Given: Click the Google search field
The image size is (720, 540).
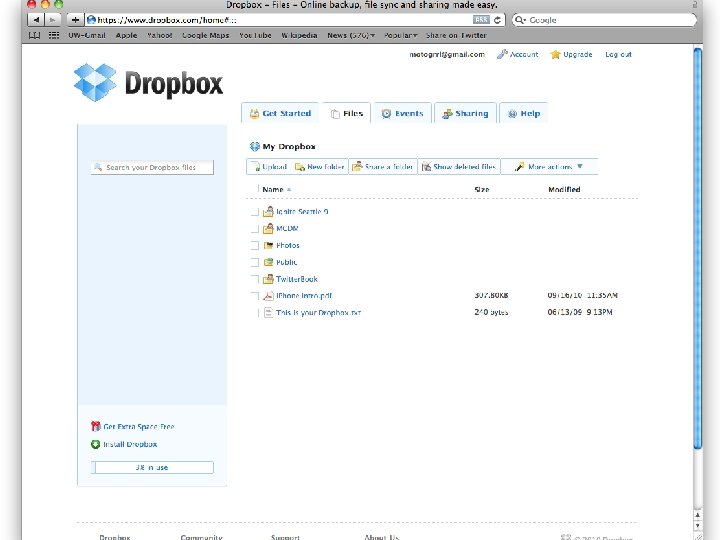Looking at the screenshot, I should tap(604, 20).
